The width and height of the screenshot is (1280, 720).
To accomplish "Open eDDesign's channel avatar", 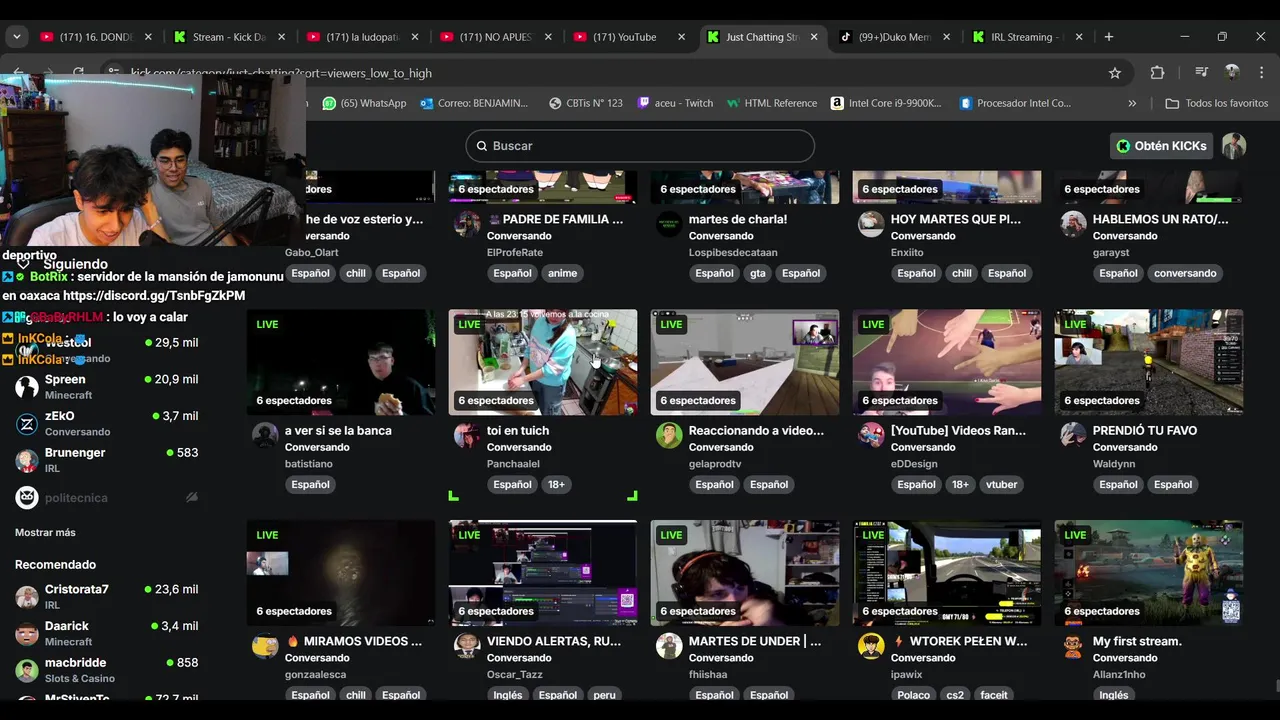I will click(871, 435).
